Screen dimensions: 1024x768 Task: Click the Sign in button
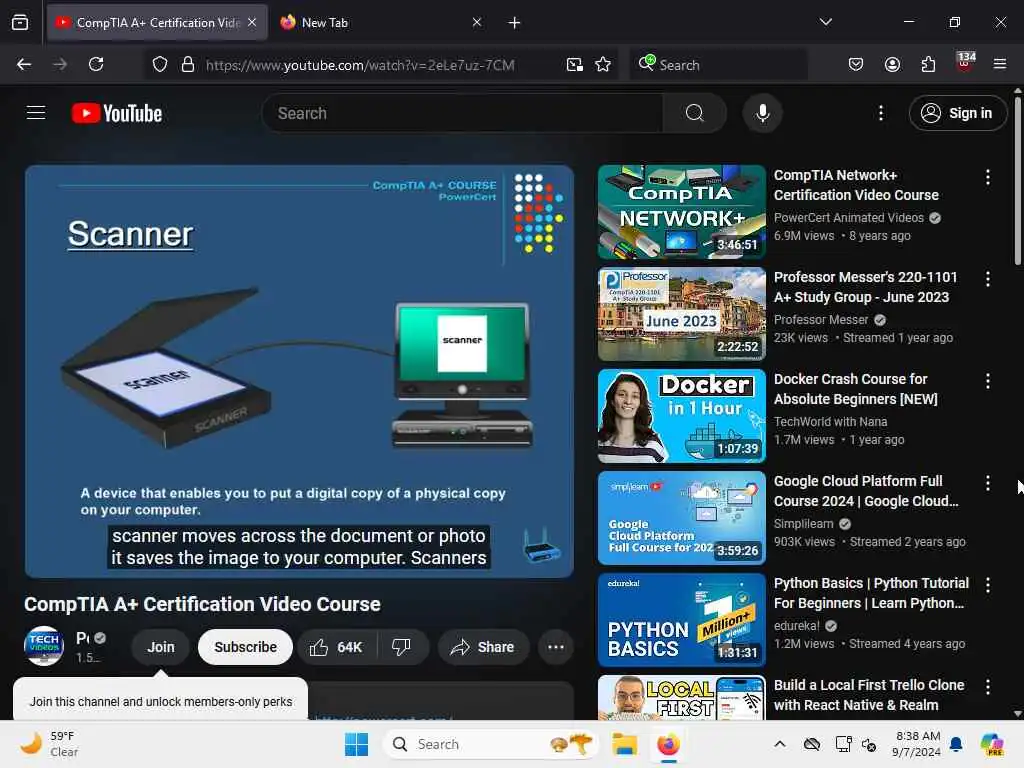(957, 113)
